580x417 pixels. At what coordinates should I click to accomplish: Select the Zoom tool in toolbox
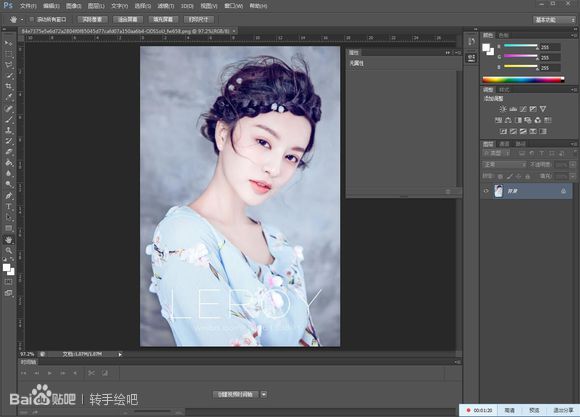(9, 250)
